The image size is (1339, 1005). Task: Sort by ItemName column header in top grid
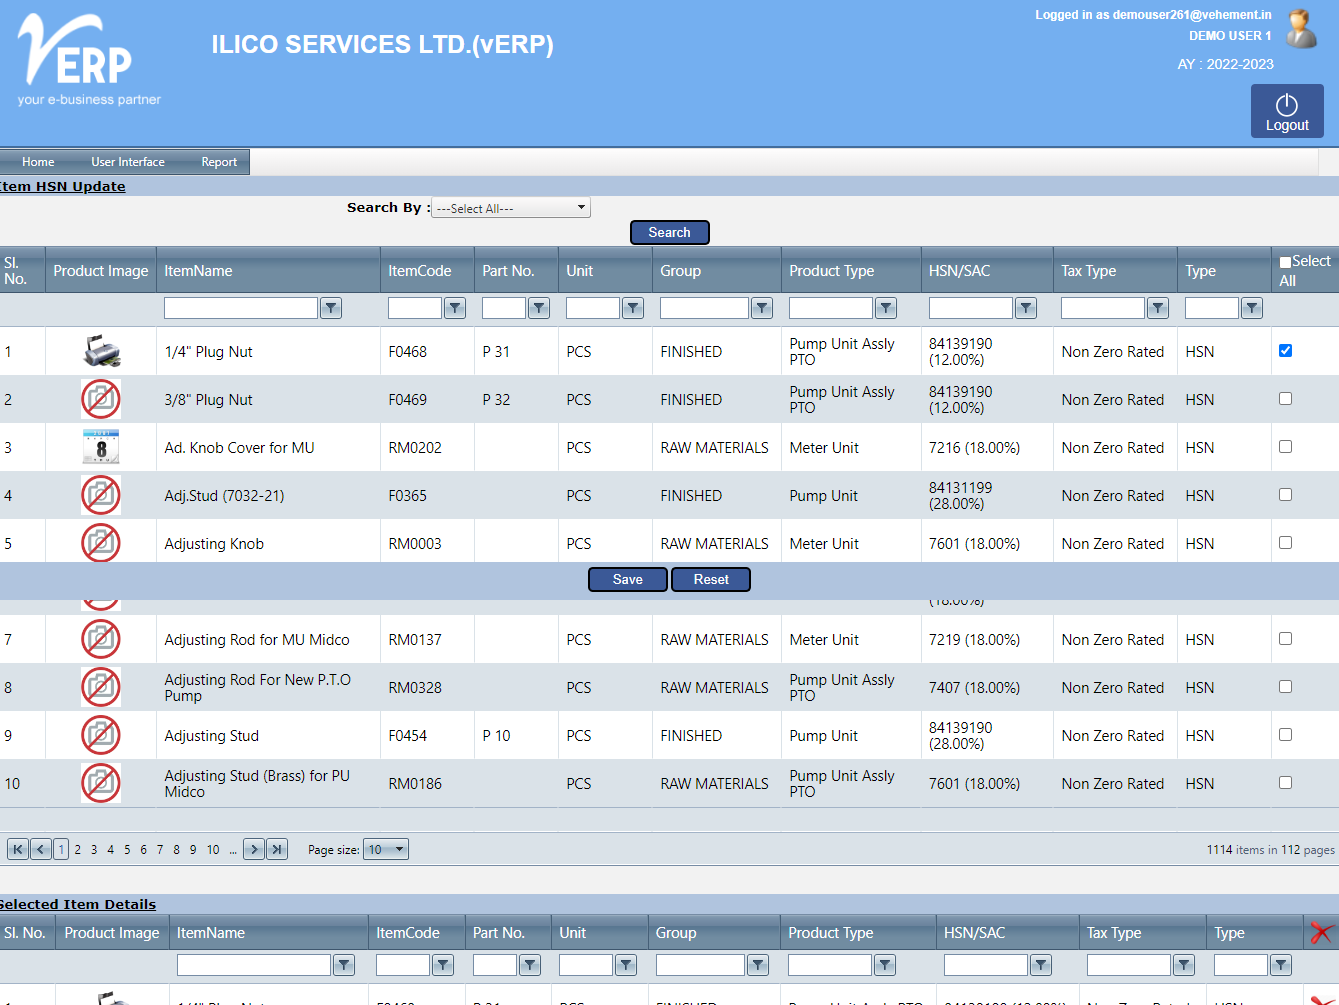click(198, 271)
